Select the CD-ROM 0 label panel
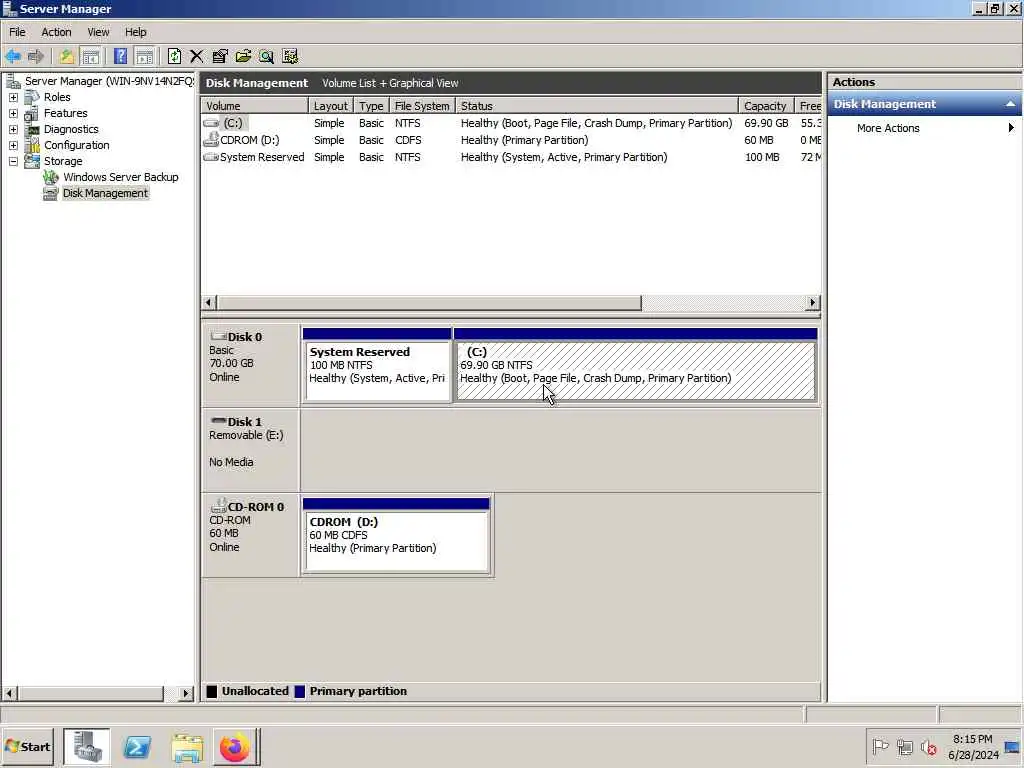1024x768 pixels. tap(250, 534)
